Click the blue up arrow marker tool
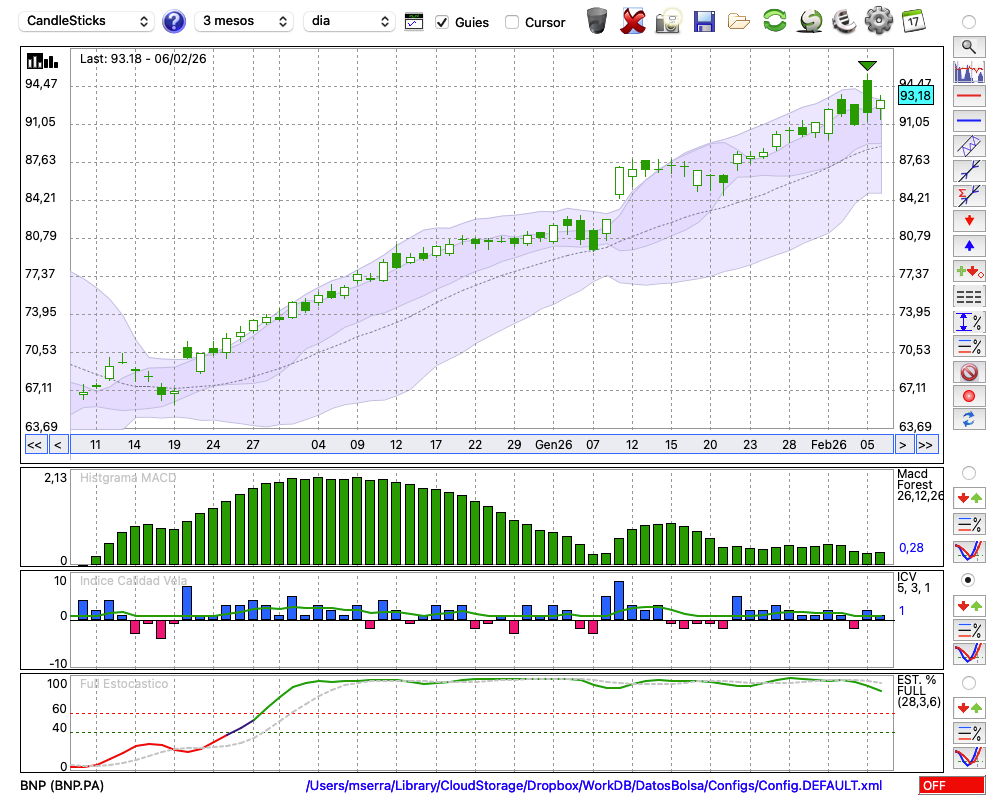This screenshot has width=1000, height=800. tap(968, 245)
